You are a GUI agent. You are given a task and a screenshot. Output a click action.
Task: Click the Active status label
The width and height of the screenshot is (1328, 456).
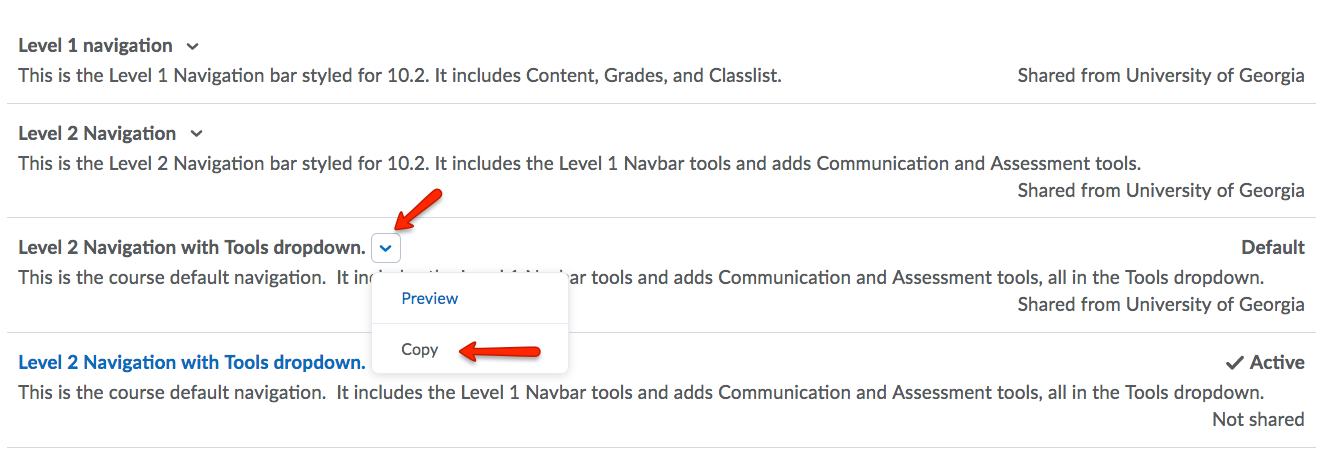1277,363
